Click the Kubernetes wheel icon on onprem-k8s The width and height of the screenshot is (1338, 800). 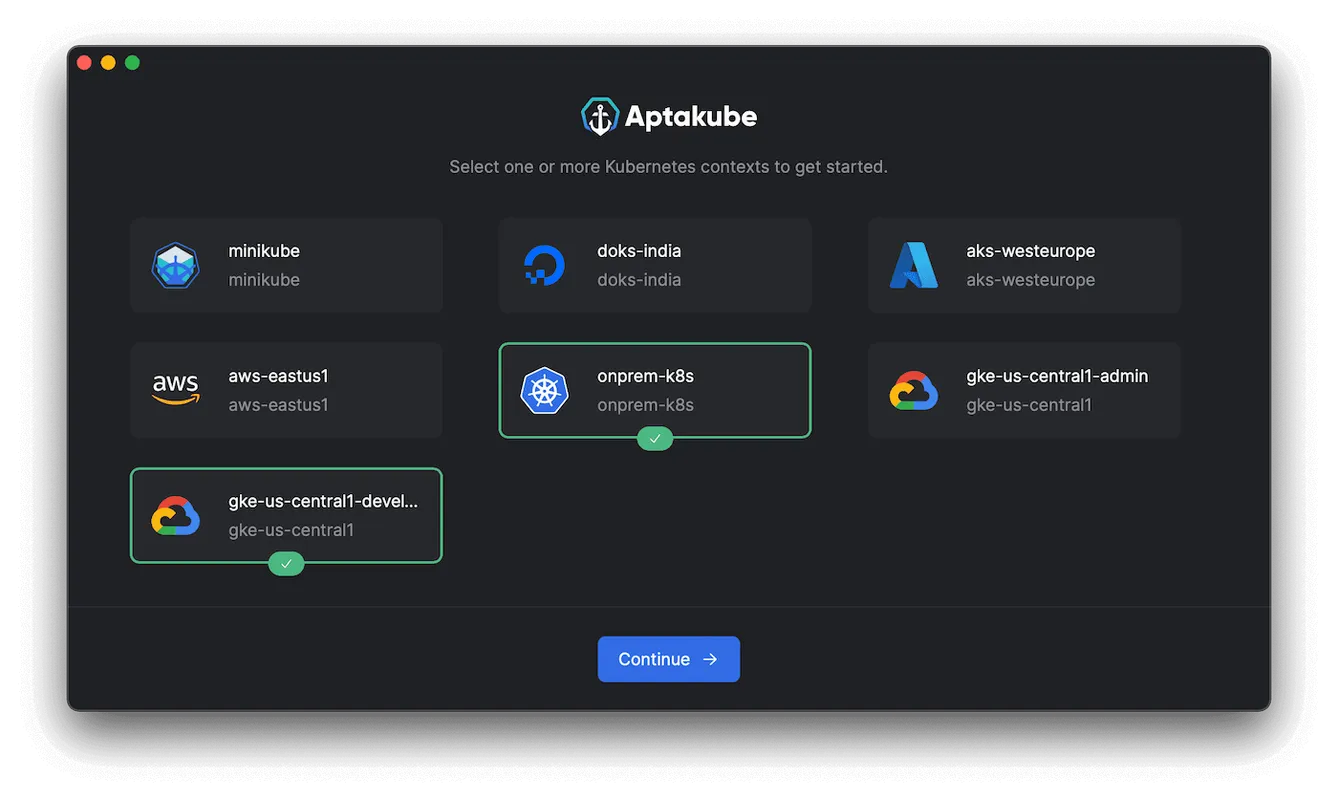544,390
